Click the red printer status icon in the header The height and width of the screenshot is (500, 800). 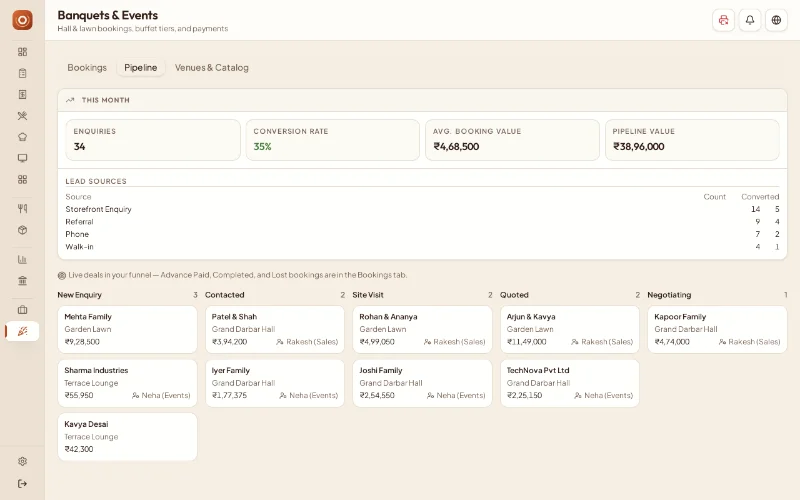[723, 20]
